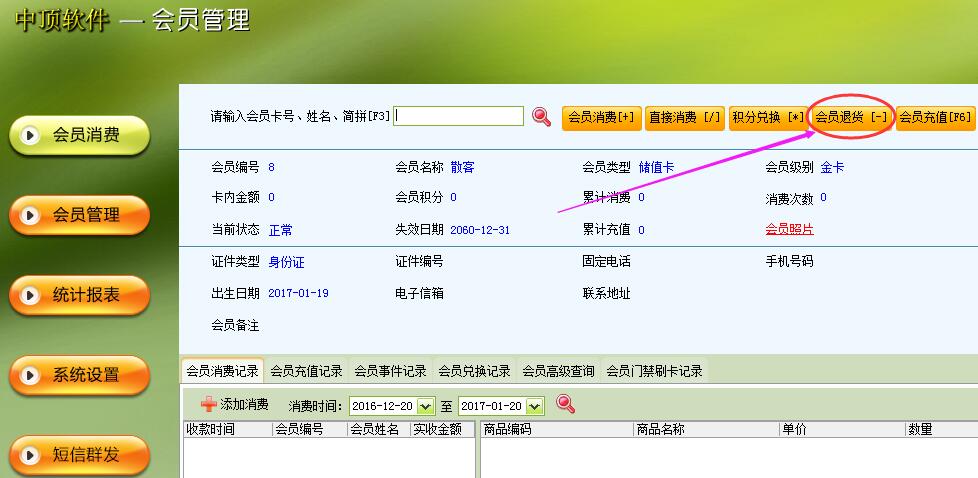
Task: Click the 单价 column header
Action: [x=842, y=429]
